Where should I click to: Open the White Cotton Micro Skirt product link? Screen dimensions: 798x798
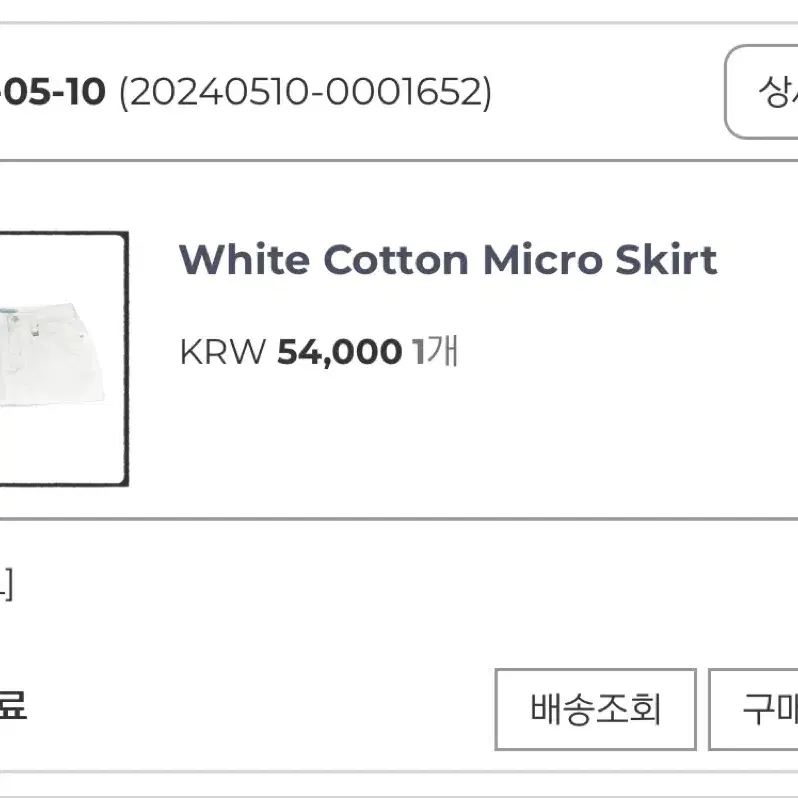[448, 260]
